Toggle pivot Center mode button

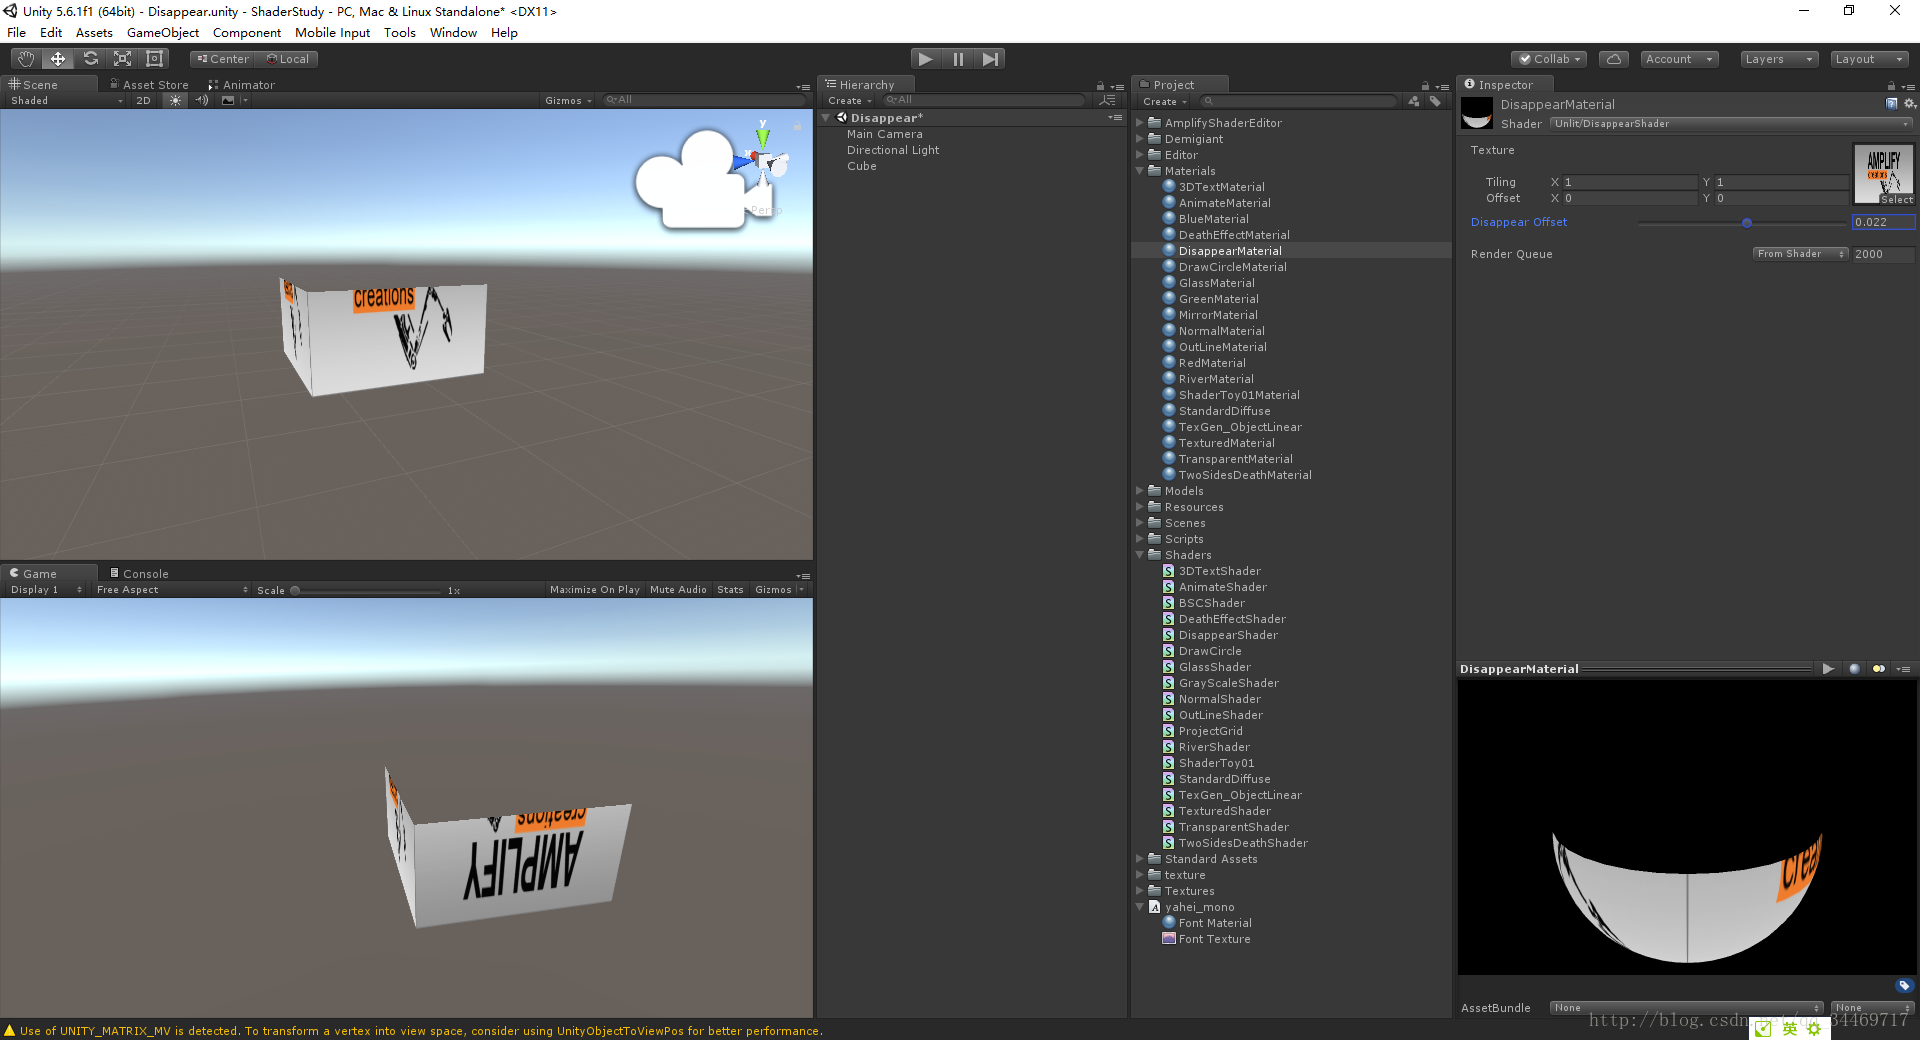pyautogui.click(x=223, y=59)
